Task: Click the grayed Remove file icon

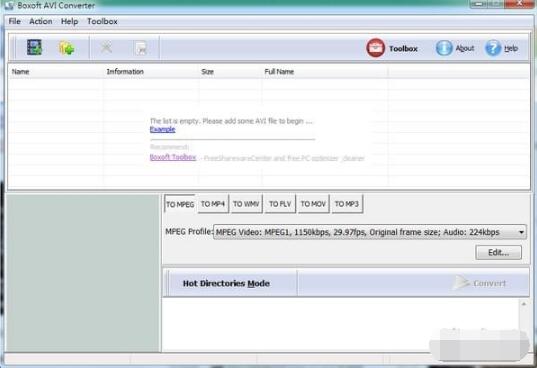Action: click(106, 47)
